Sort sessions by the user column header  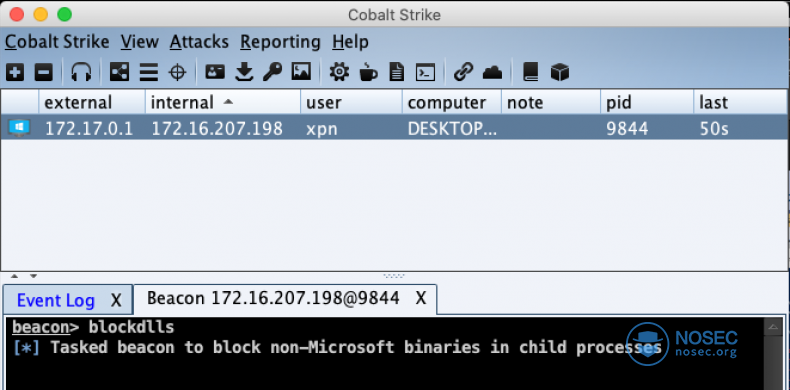[x=352, y=102]
